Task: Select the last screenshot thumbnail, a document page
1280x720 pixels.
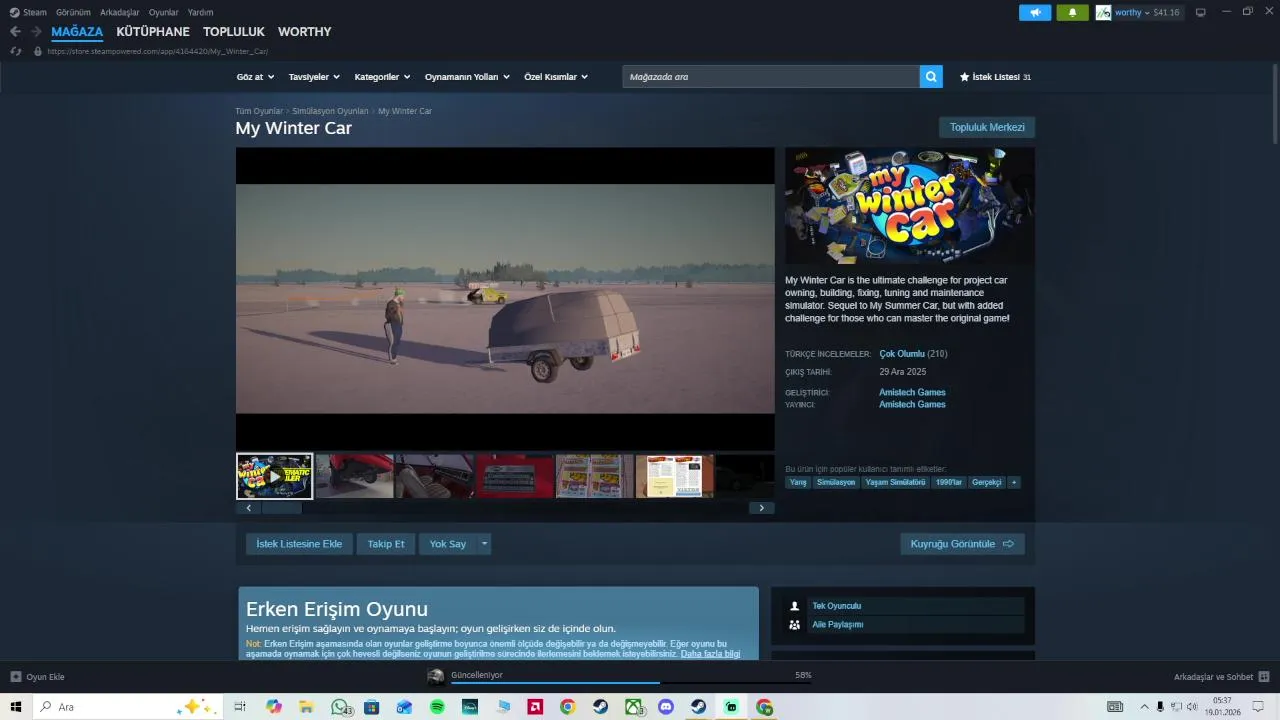Action: pyautogui.click(x=675, y=476)
